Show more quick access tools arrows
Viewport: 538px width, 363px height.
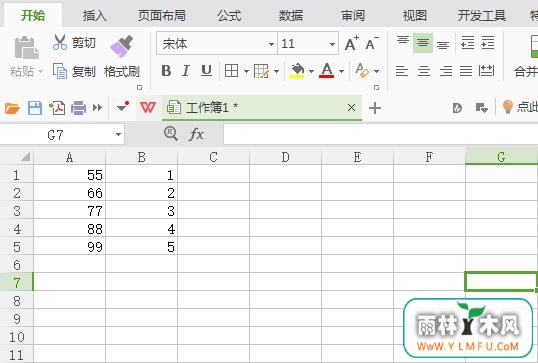pyautogui.click(x=97, y=108)
